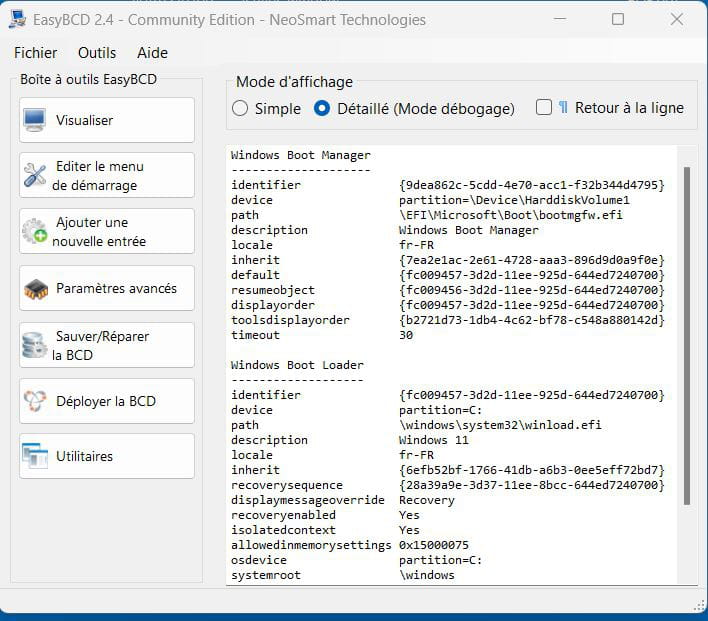Go to Ajouter une nouvelle entrée
This screenshot has width=708, height=621.
107,231
